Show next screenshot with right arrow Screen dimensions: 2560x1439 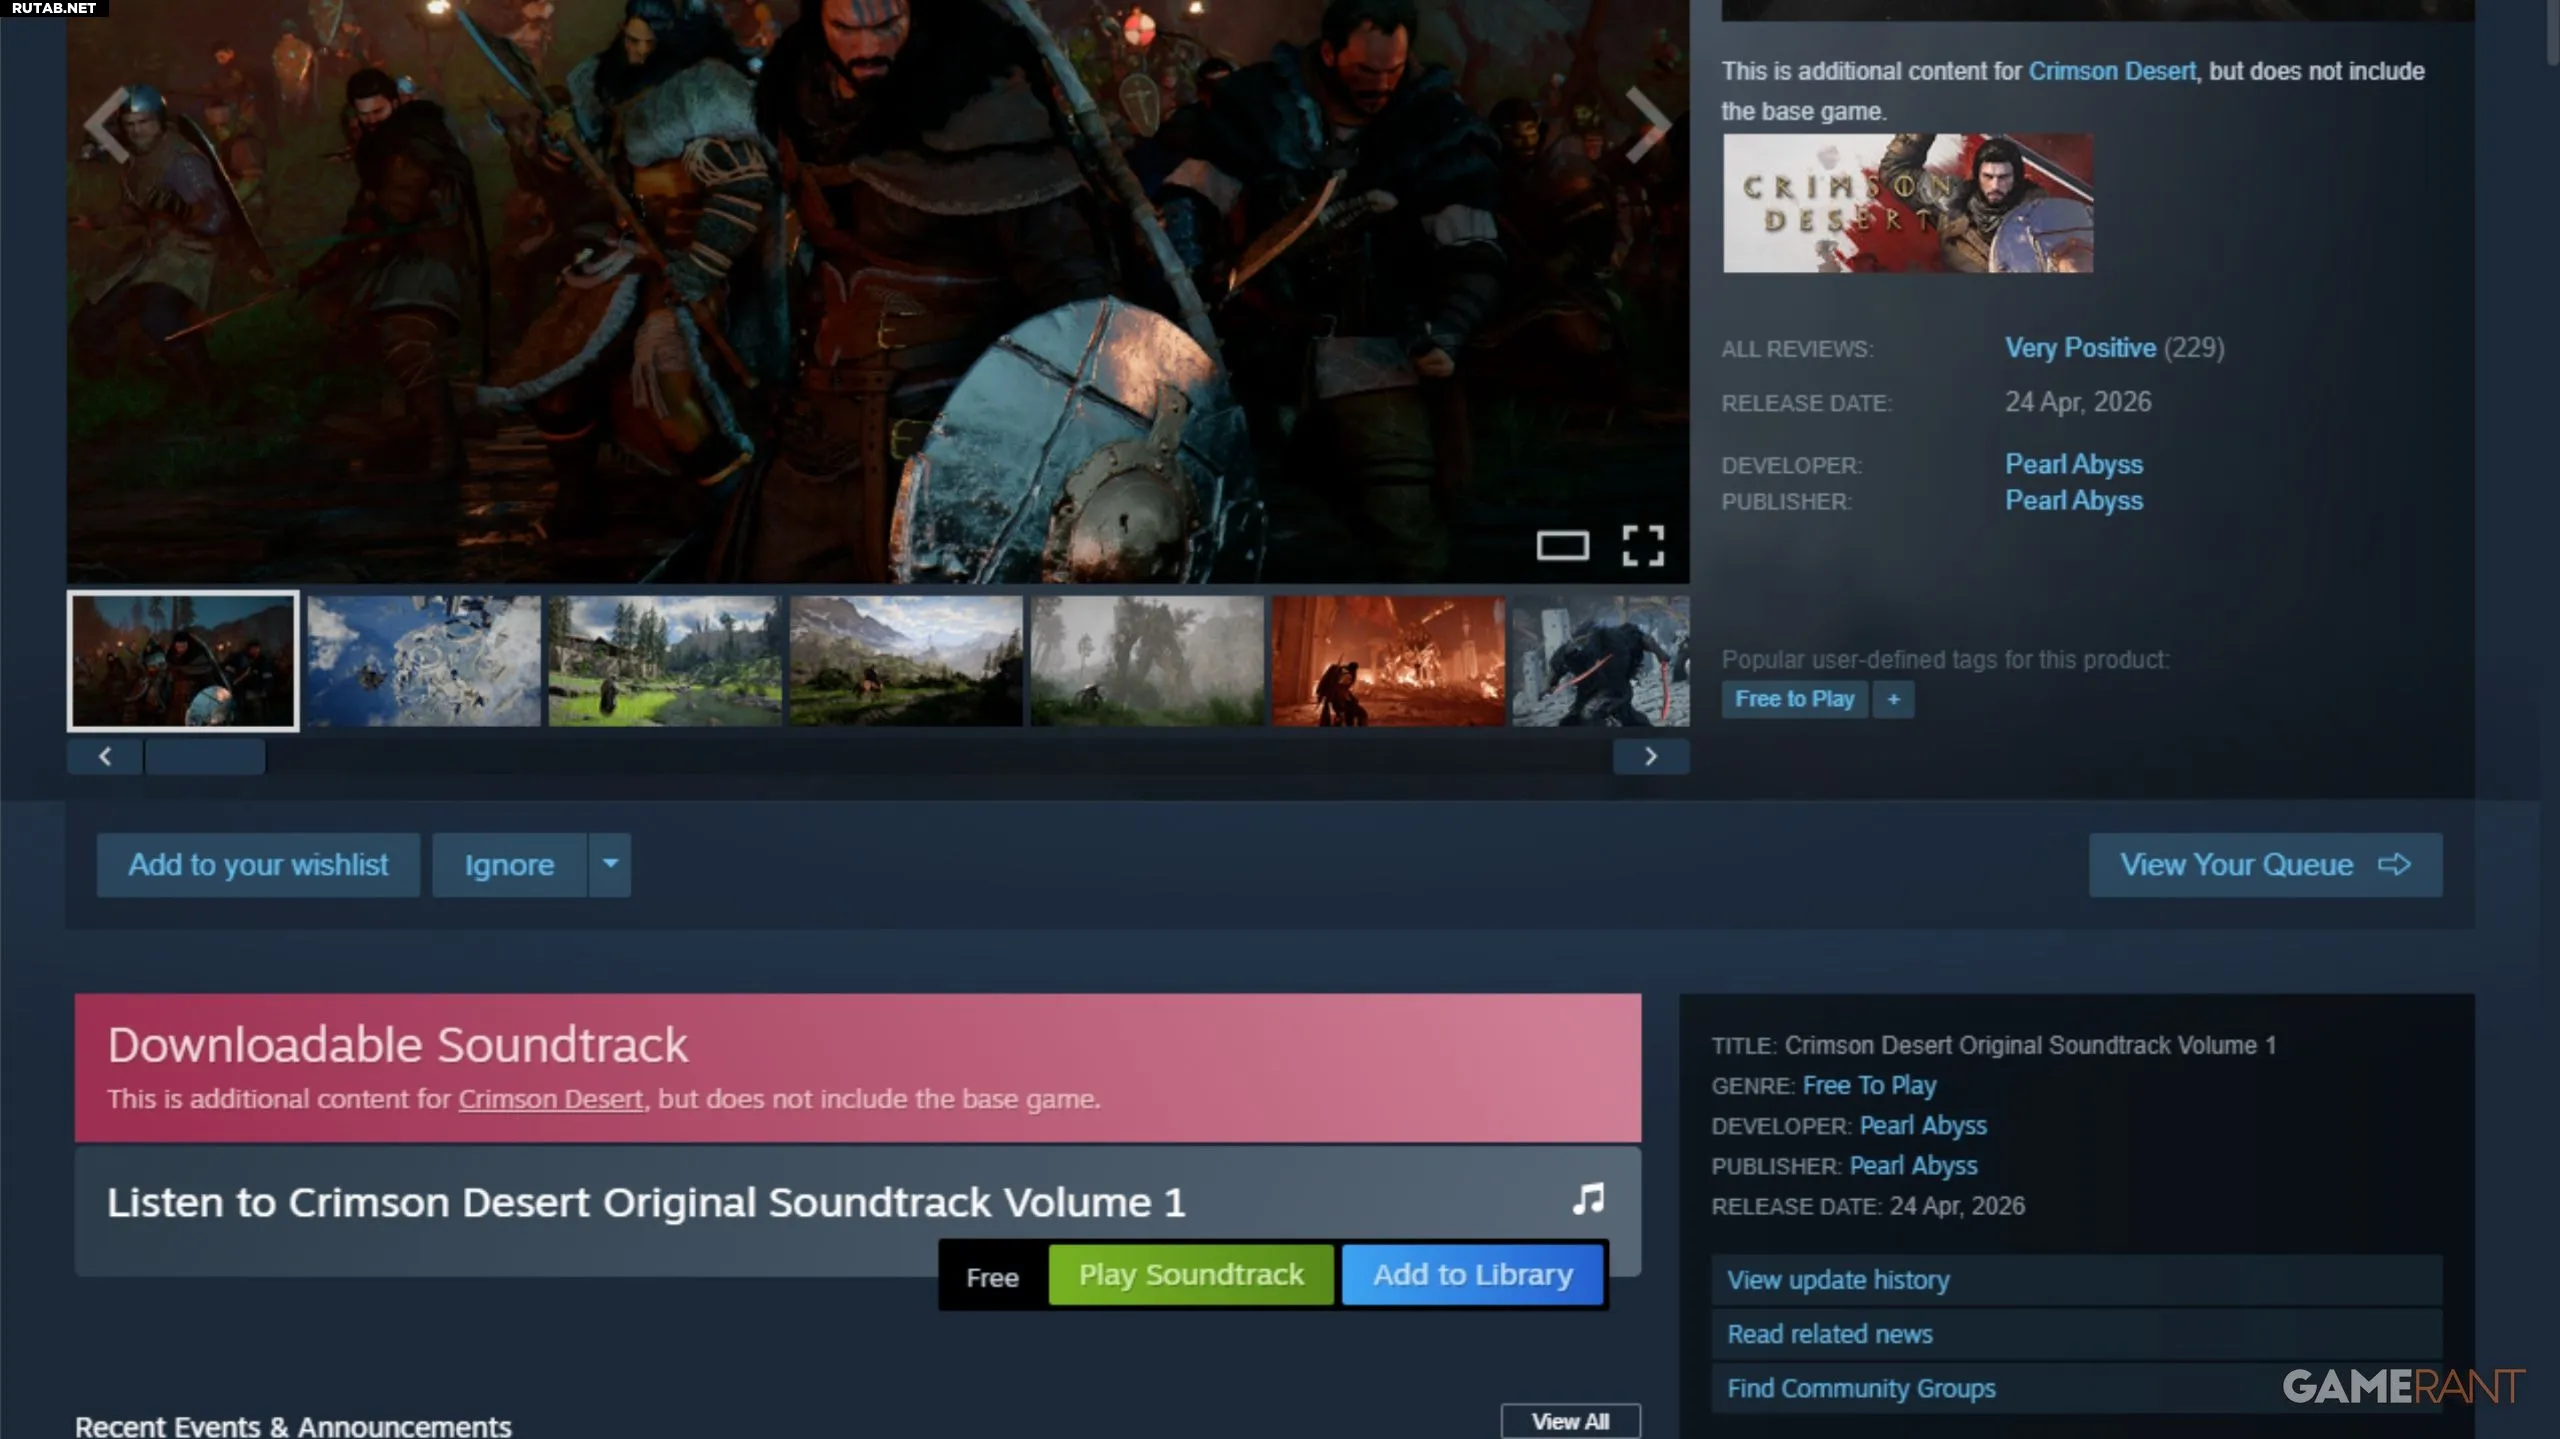1647,124
